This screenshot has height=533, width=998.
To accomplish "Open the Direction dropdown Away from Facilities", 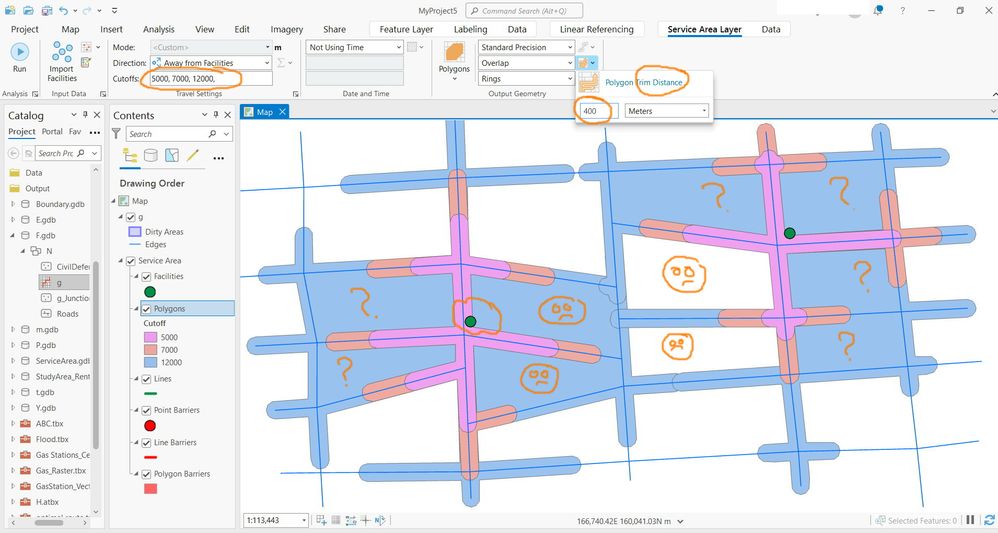I will point(211,63).
